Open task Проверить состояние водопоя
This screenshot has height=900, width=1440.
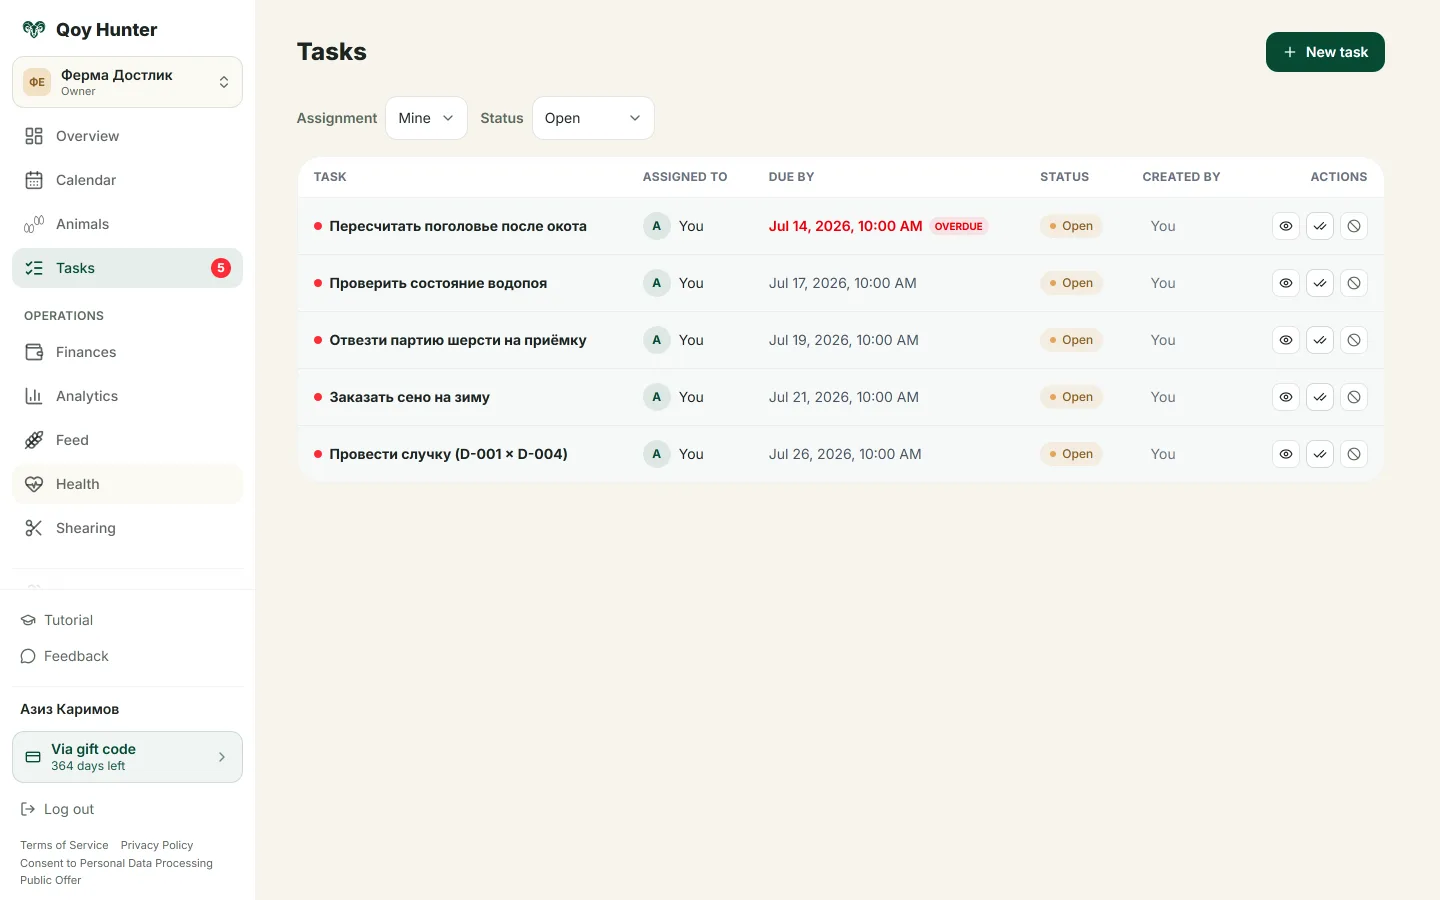pos(438,283)
